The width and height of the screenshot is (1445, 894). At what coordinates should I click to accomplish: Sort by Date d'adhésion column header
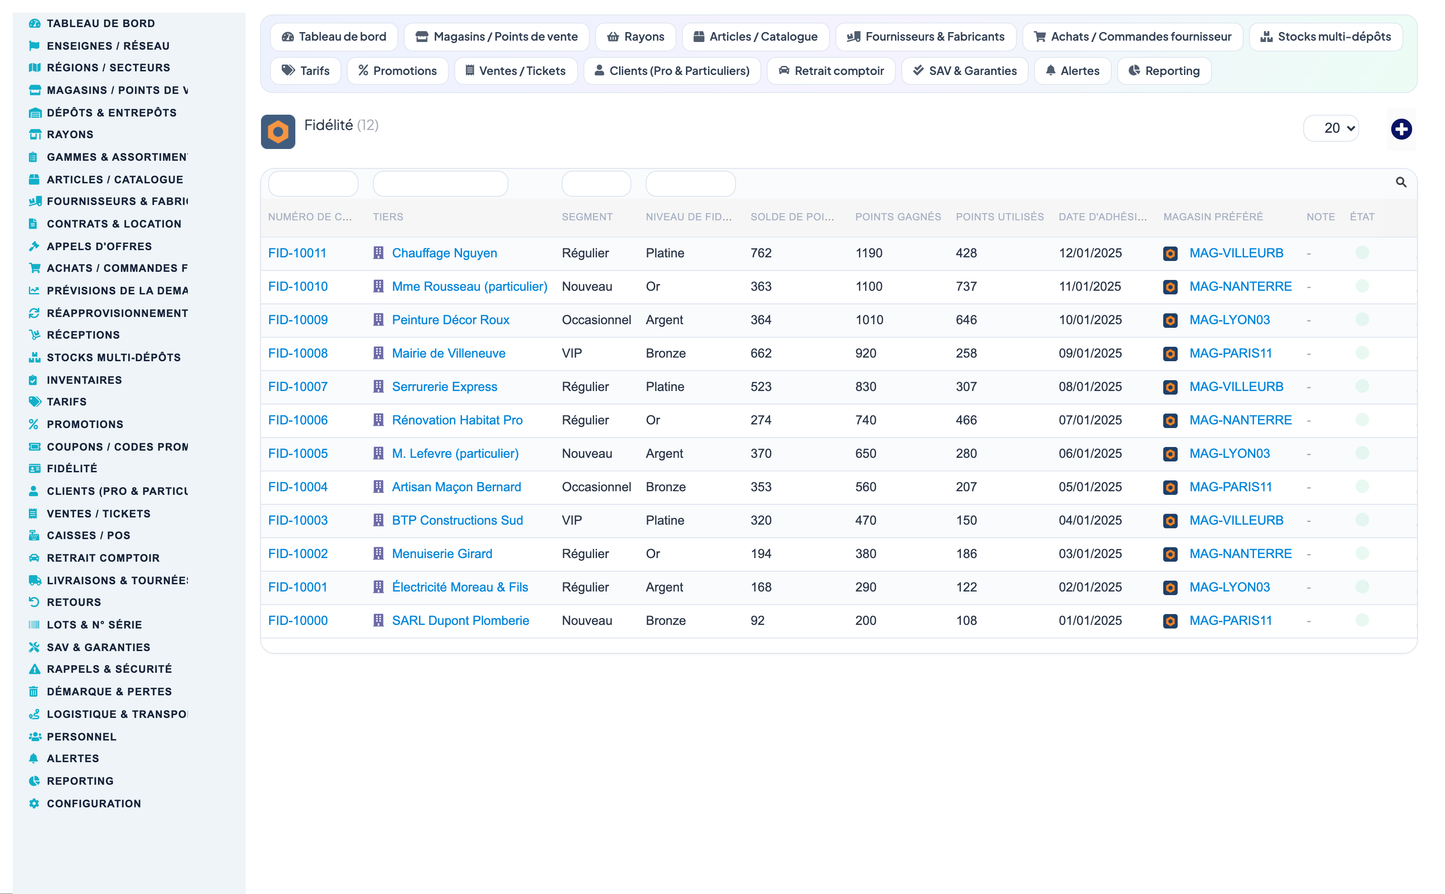tap(1103, 217)
